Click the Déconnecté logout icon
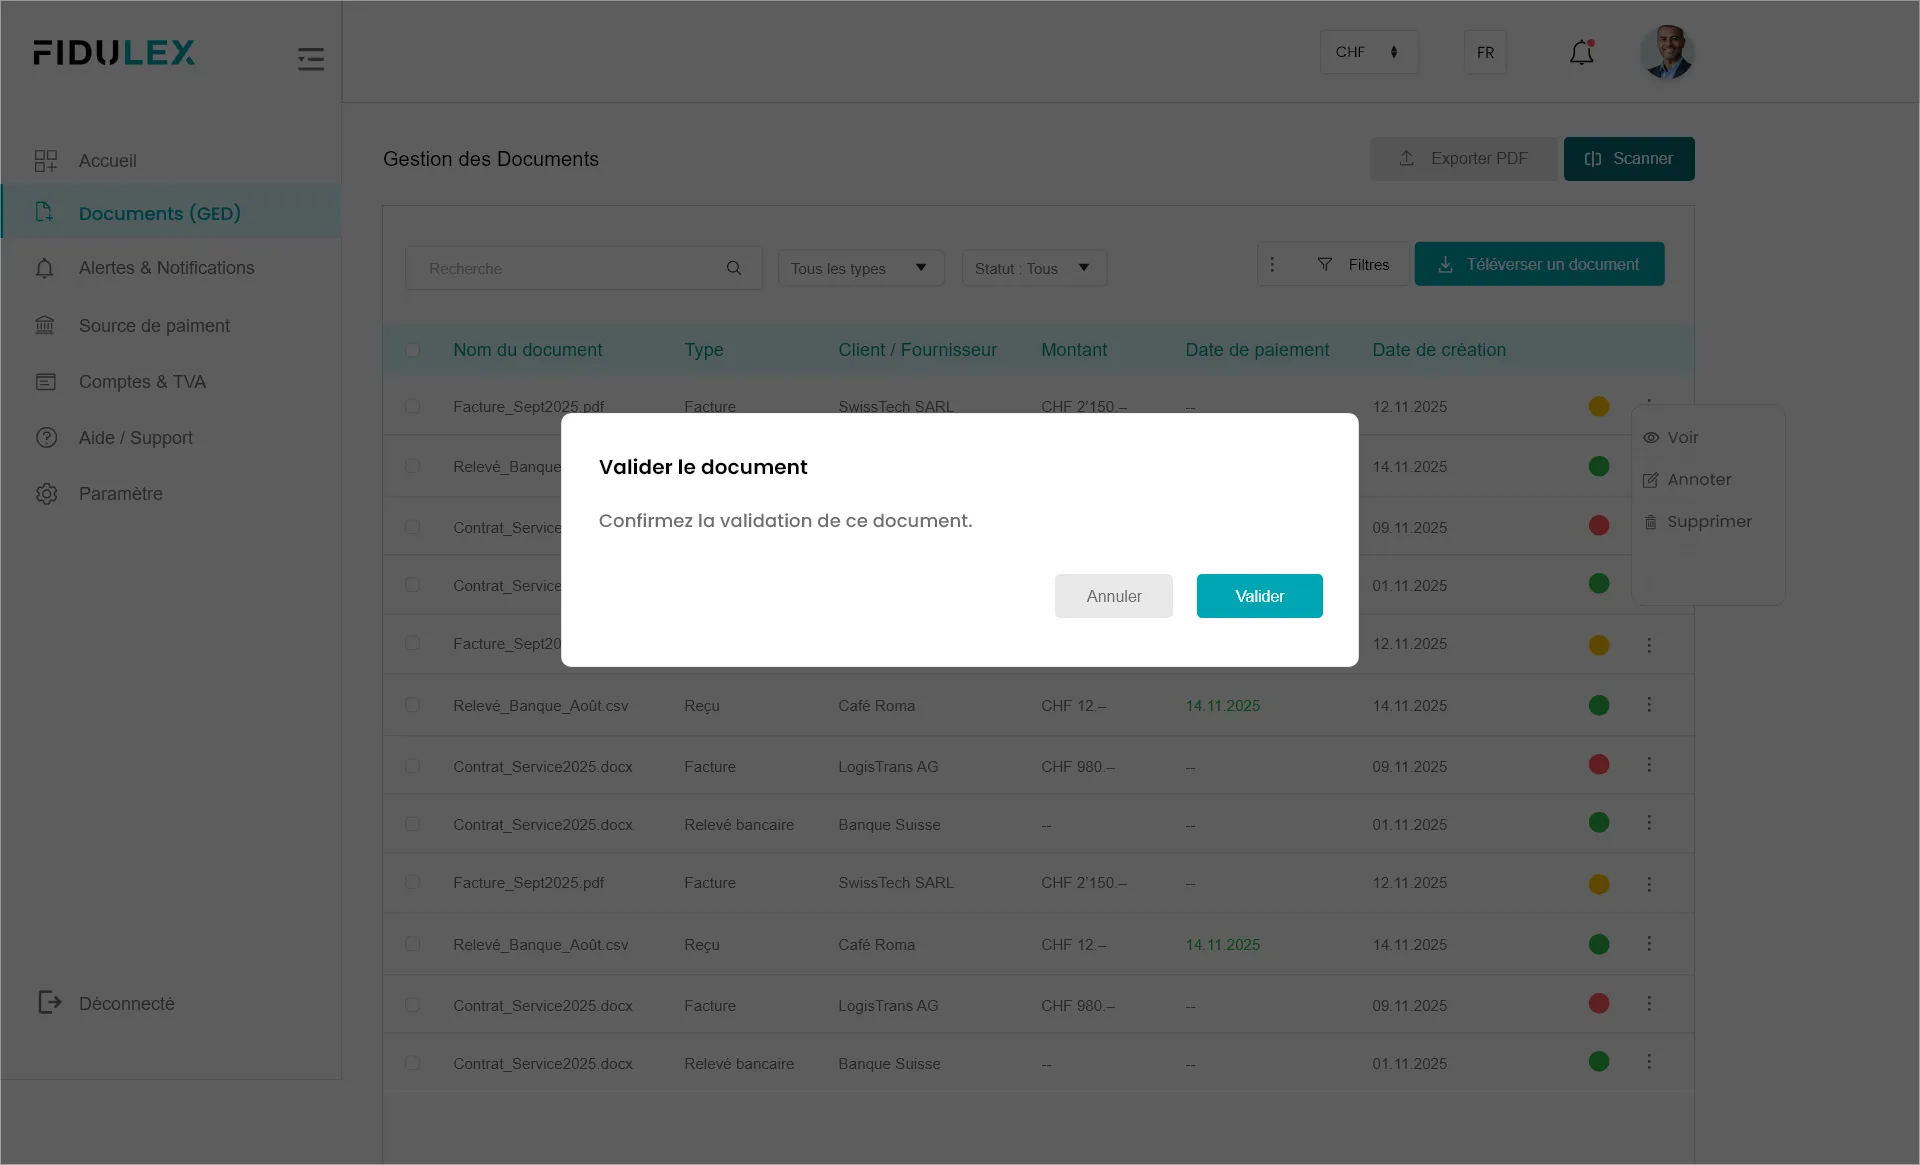1920x1165 pixels. pyautogui.click(x=49, y=1003)
